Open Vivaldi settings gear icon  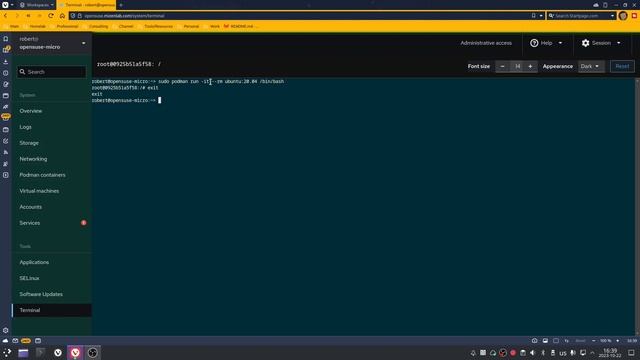6,330
